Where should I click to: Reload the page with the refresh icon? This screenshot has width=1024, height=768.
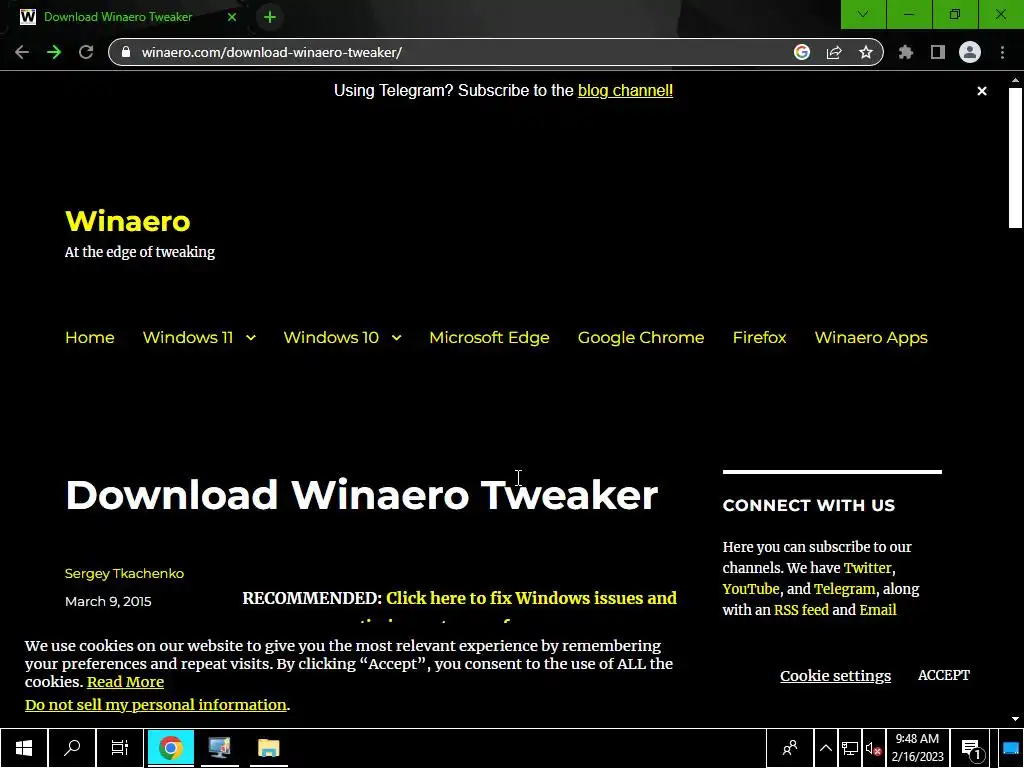pos(86,52)
